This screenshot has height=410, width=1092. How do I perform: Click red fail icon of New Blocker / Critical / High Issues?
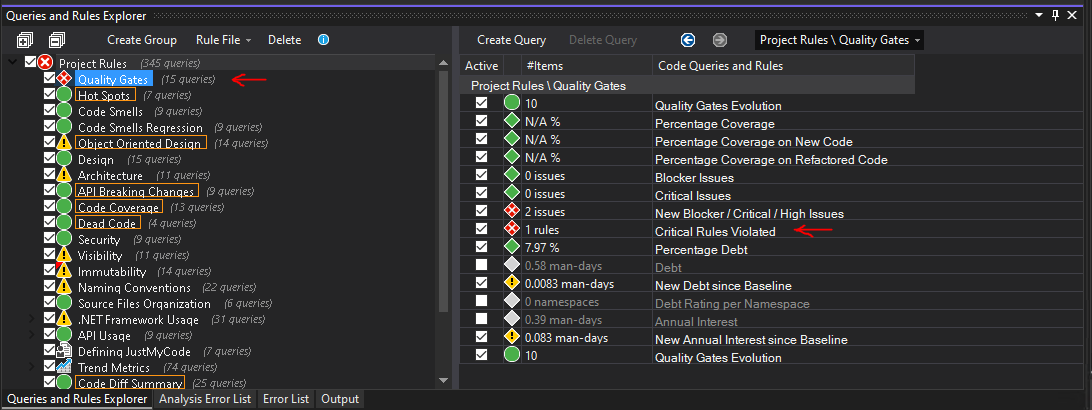click(512, 211)
